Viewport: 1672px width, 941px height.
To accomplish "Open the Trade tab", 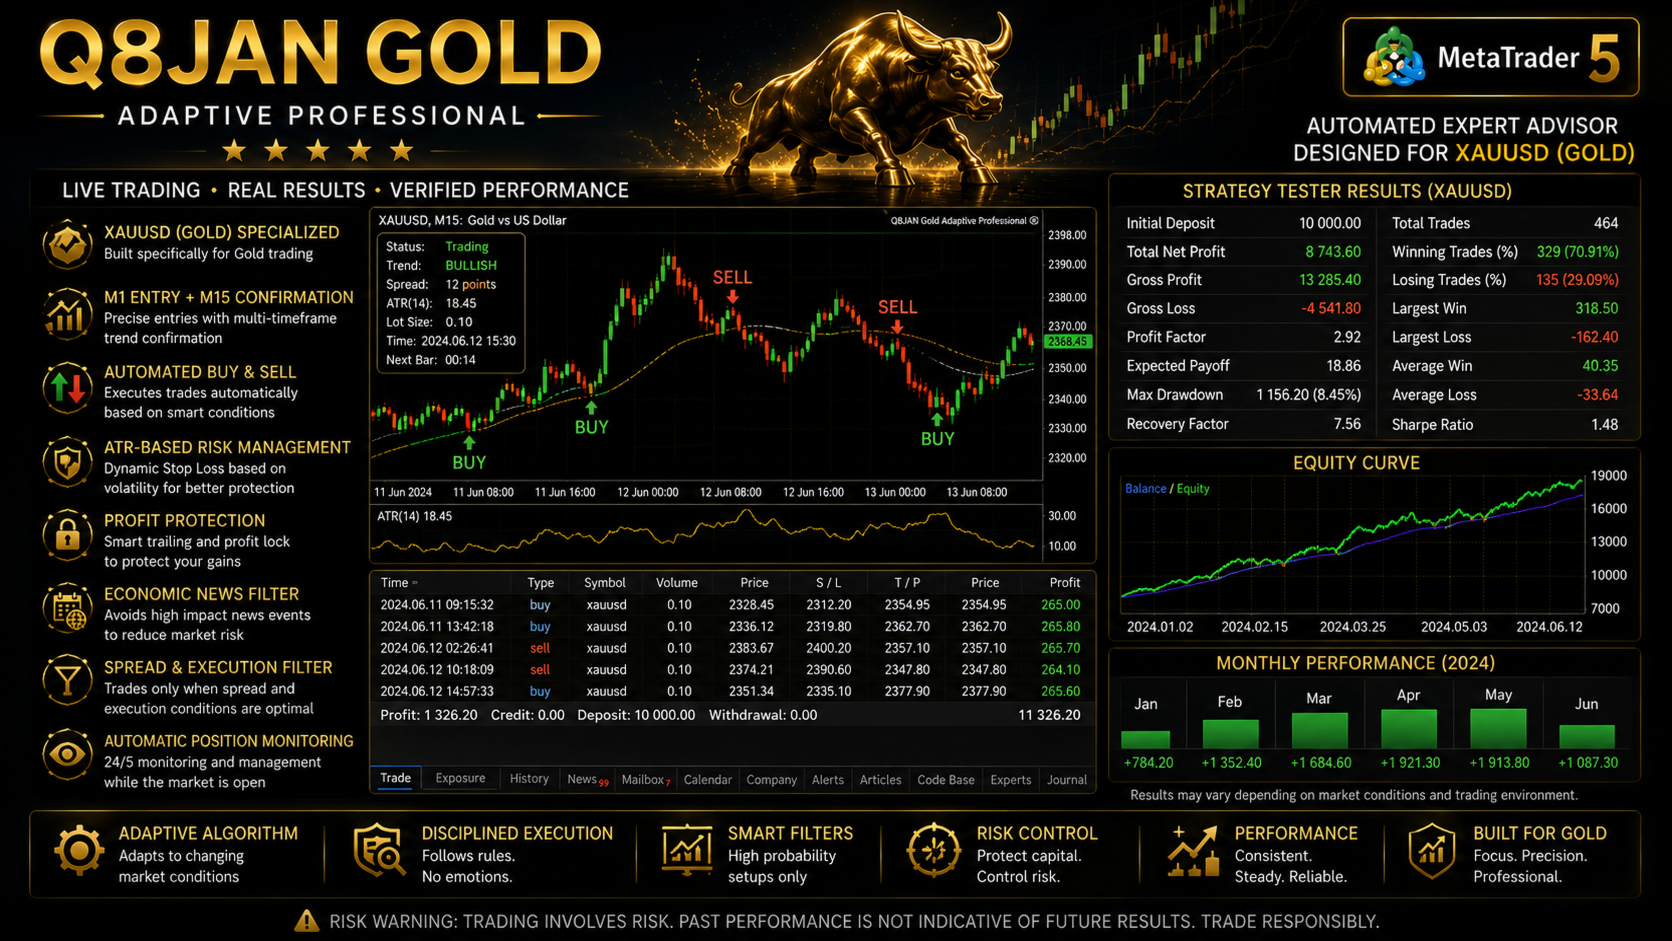I will tap(395, 778).
